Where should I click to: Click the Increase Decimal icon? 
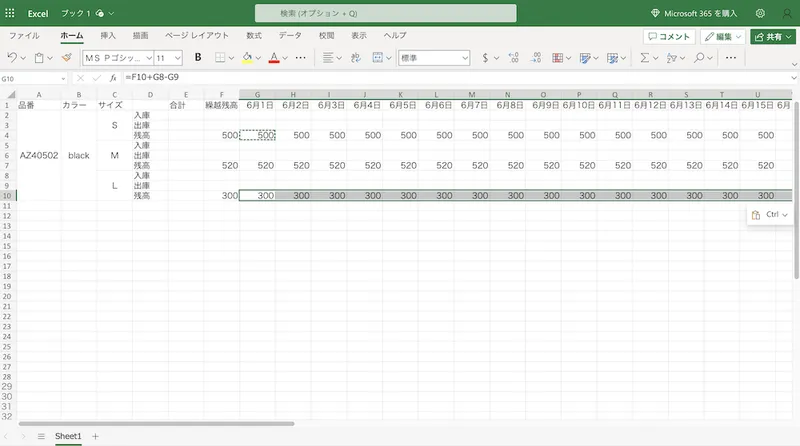(514, 58)
